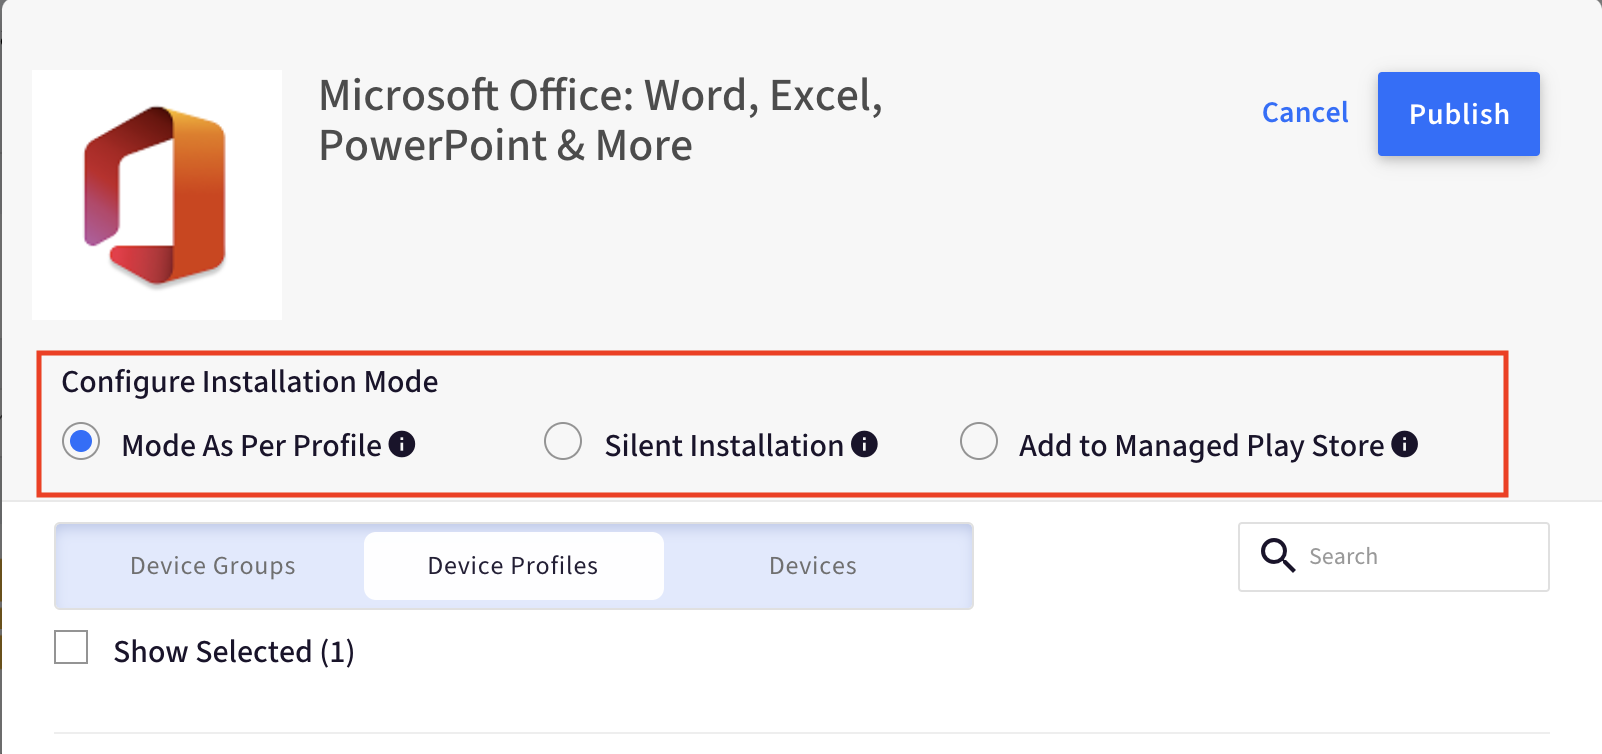The height and width of the screenshot is (754, 1602).
Task: Open info icon next to Silent Installation
Action: [x=864, y=444]
